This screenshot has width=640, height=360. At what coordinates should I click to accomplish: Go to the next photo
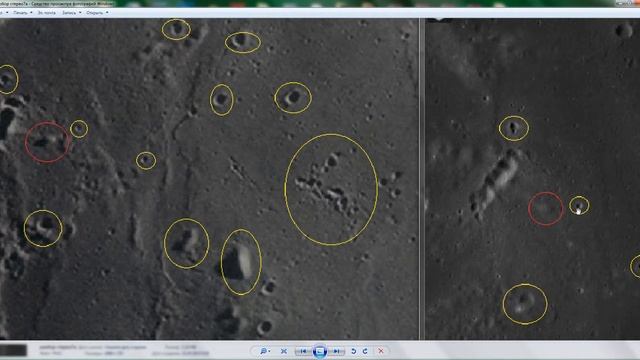[x=337, y=351]
